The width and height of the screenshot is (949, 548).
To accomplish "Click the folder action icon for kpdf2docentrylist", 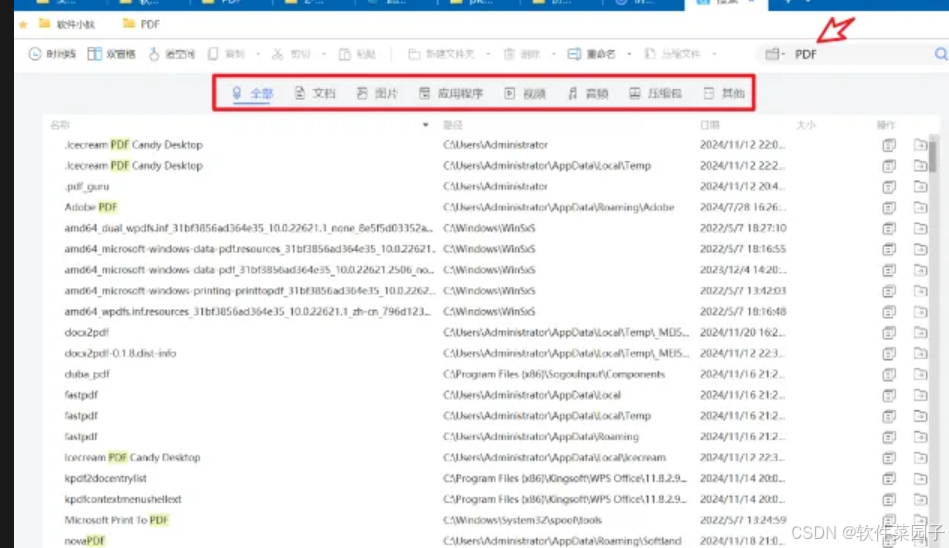I will coord(920,478).
